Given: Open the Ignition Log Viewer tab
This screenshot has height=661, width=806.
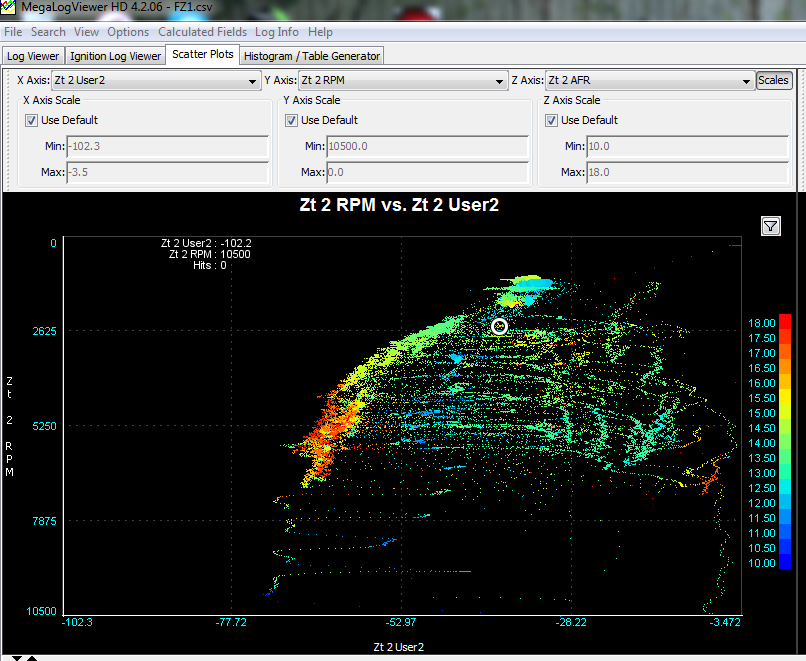Looking at the screenshot, I should [116, 56].
